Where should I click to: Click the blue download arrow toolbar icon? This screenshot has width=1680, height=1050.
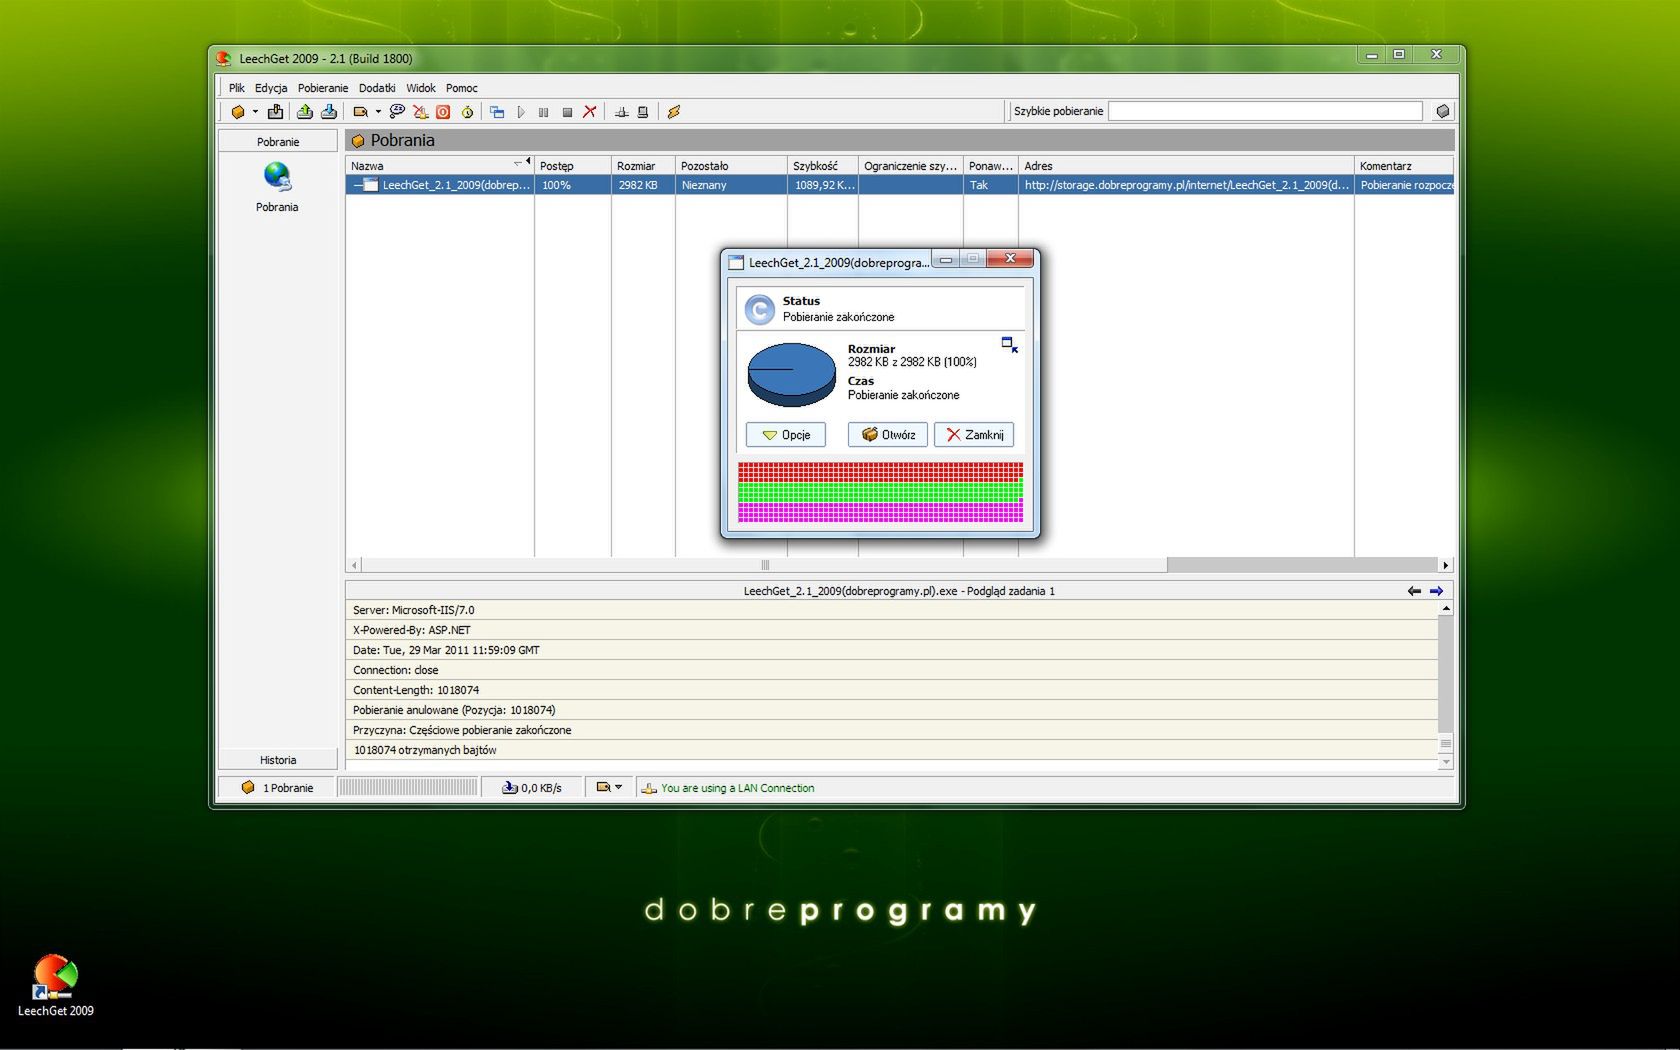[328, 112]
